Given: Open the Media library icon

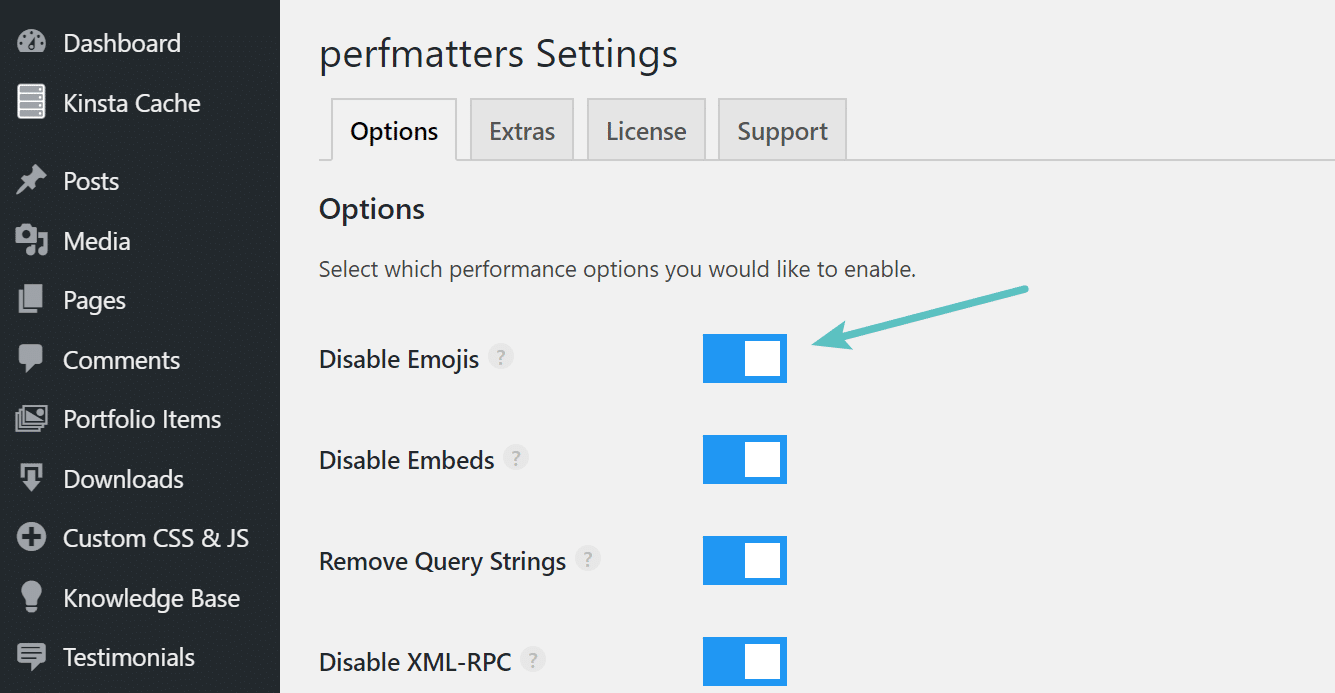Looking at the screenshot, I should 30,240.
